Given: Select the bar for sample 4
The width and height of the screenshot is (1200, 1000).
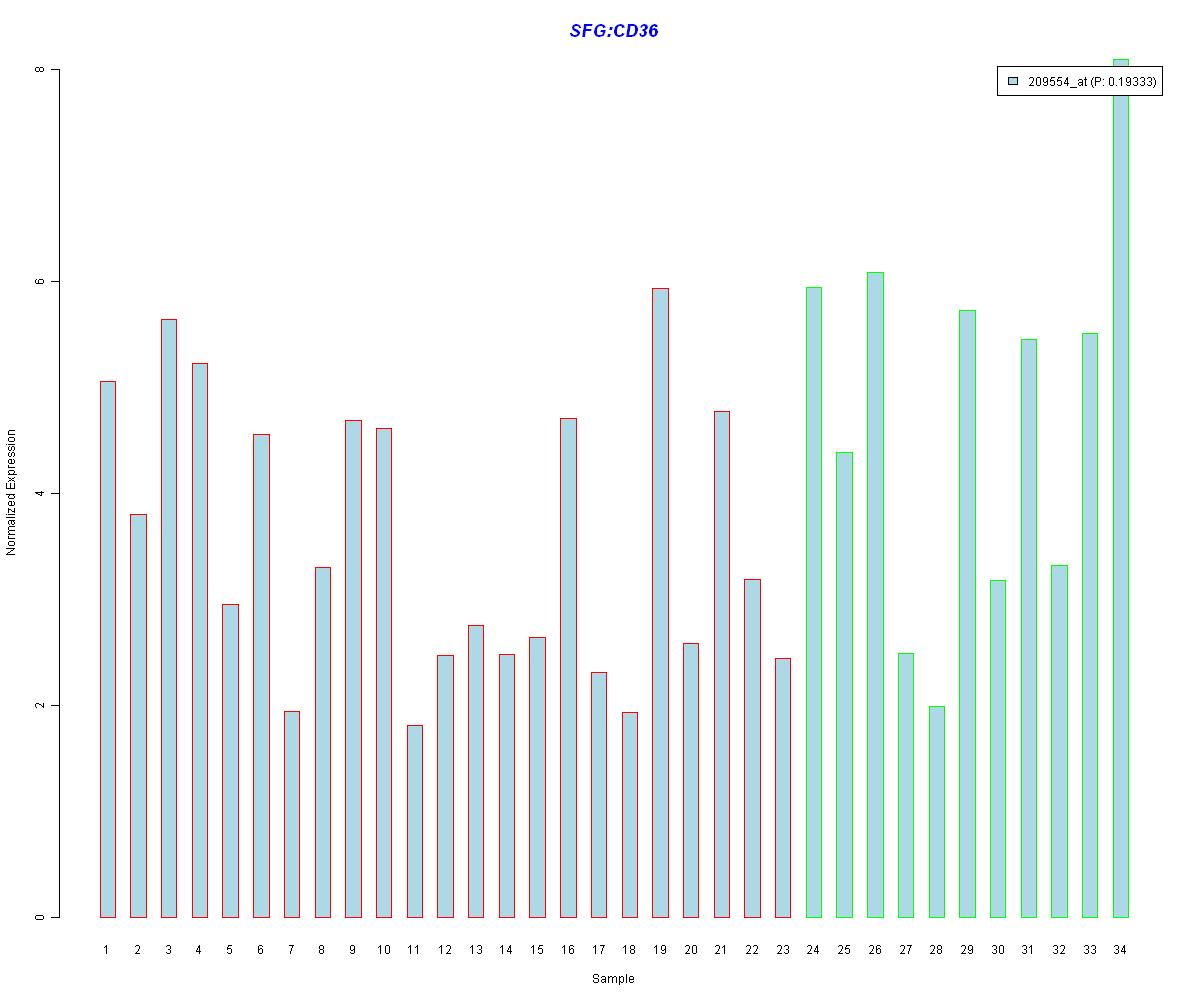Looking at the screenshot, I should pyautogui.click(x=199, y=640).
